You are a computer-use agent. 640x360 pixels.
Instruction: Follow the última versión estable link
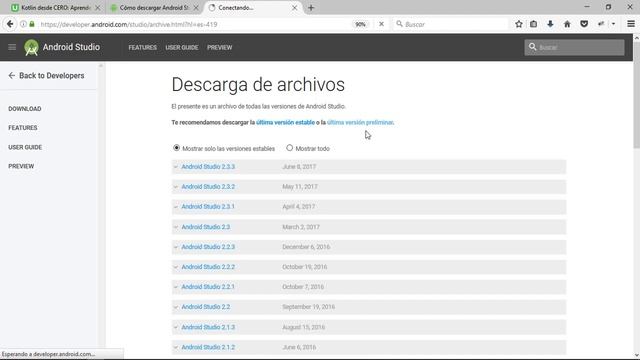pos(285,122)
